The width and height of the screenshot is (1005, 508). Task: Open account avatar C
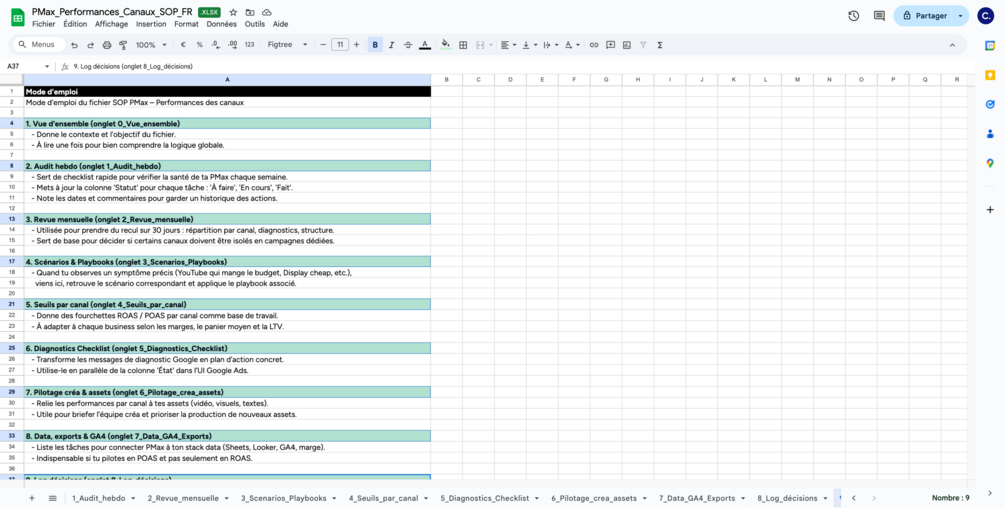[986, 16]
